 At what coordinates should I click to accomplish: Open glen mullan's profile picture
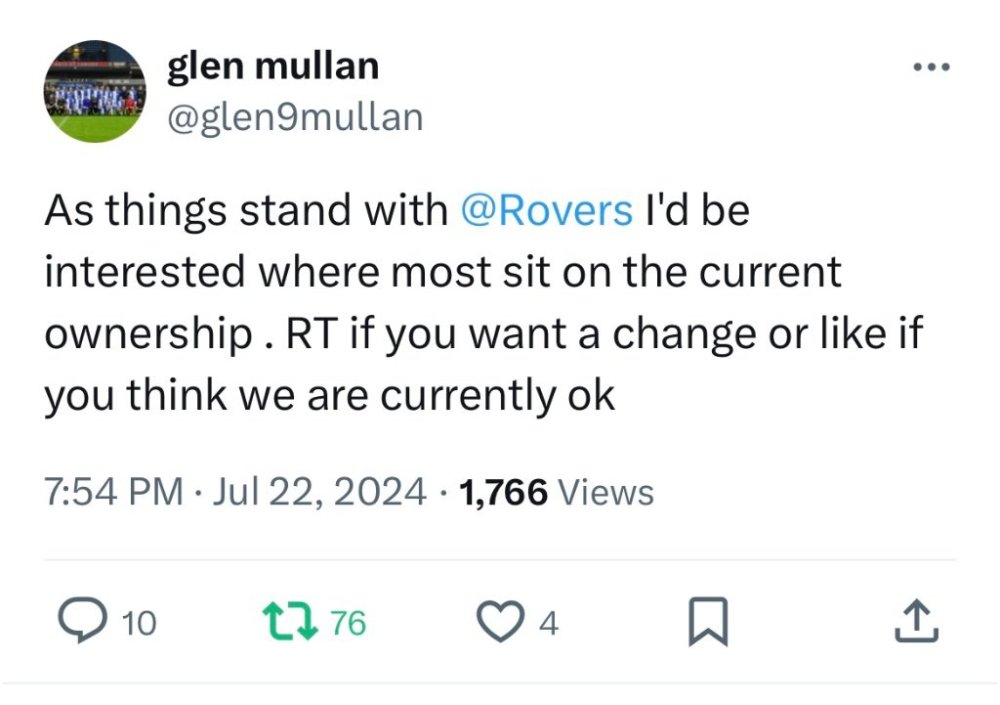(x=95, y=92)
